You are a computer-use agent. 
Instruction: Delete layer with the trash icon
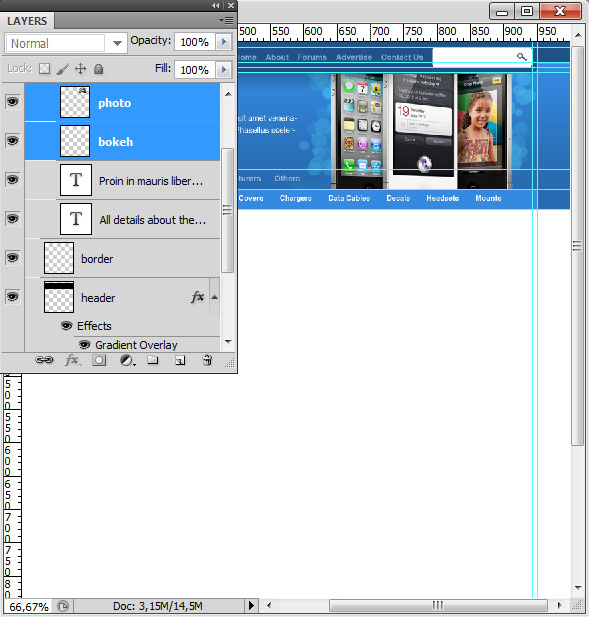pyautogui.click(x=207, y=360)
